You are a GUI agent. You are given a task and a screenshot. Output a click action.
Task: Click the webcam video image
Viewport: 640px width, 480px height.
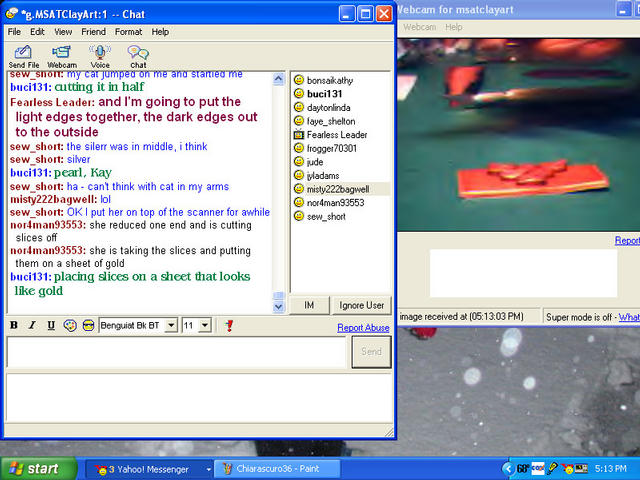click(519, 135)
